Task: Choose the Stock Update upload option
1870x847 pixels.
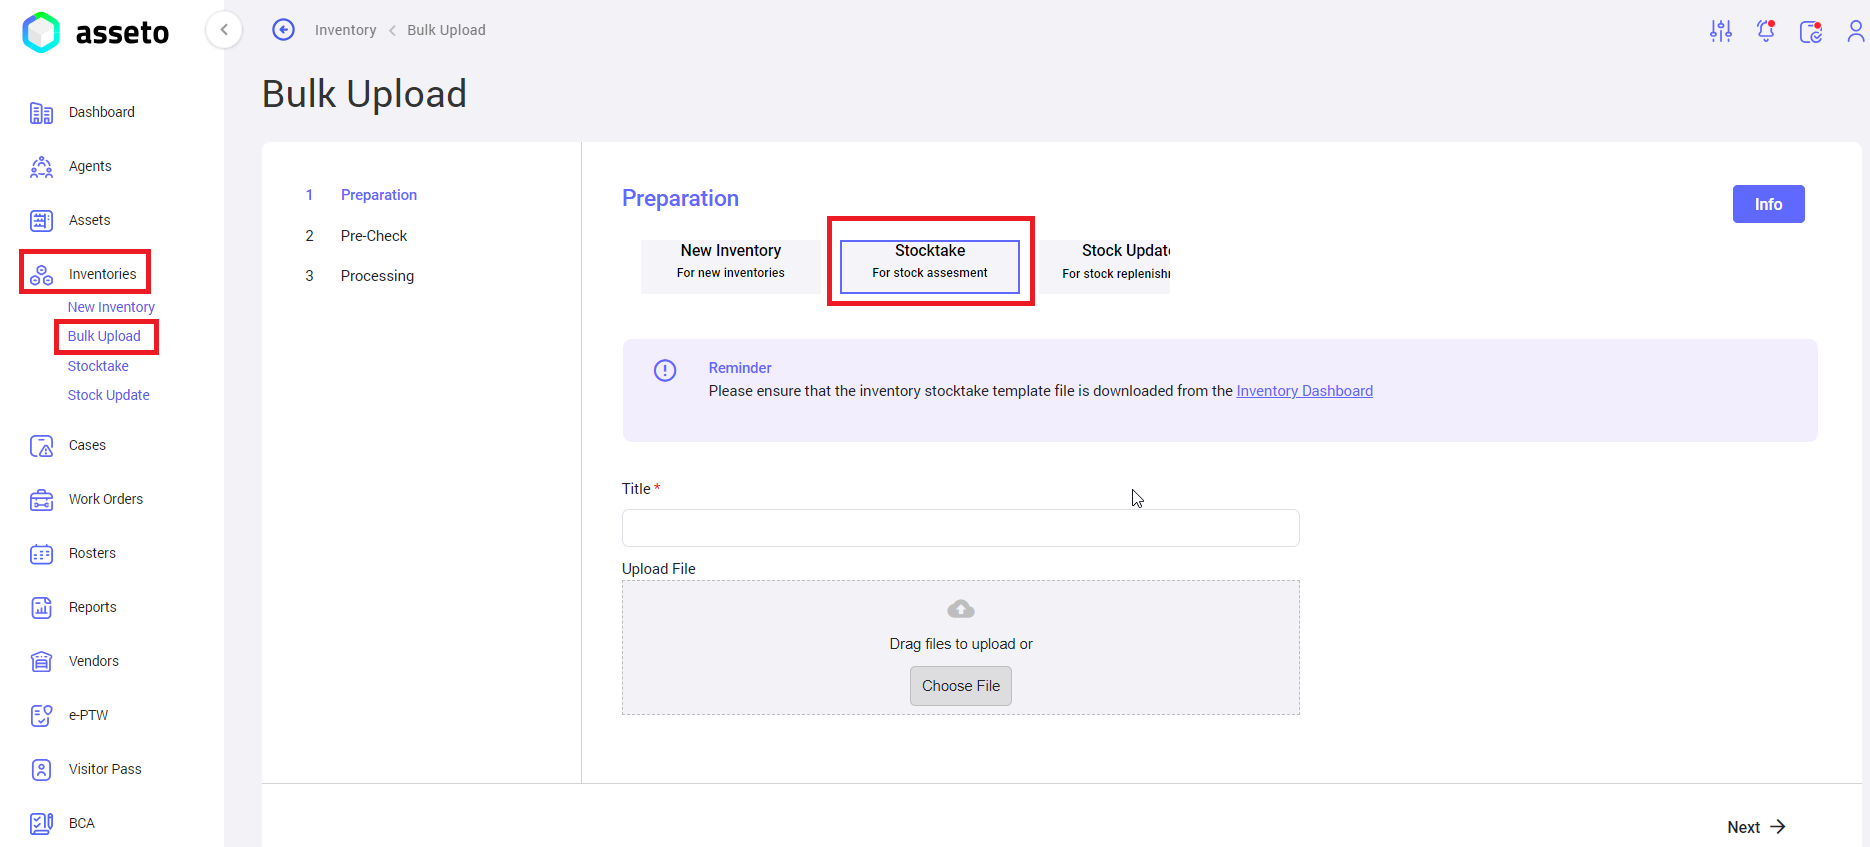Action: point(1105,261)
